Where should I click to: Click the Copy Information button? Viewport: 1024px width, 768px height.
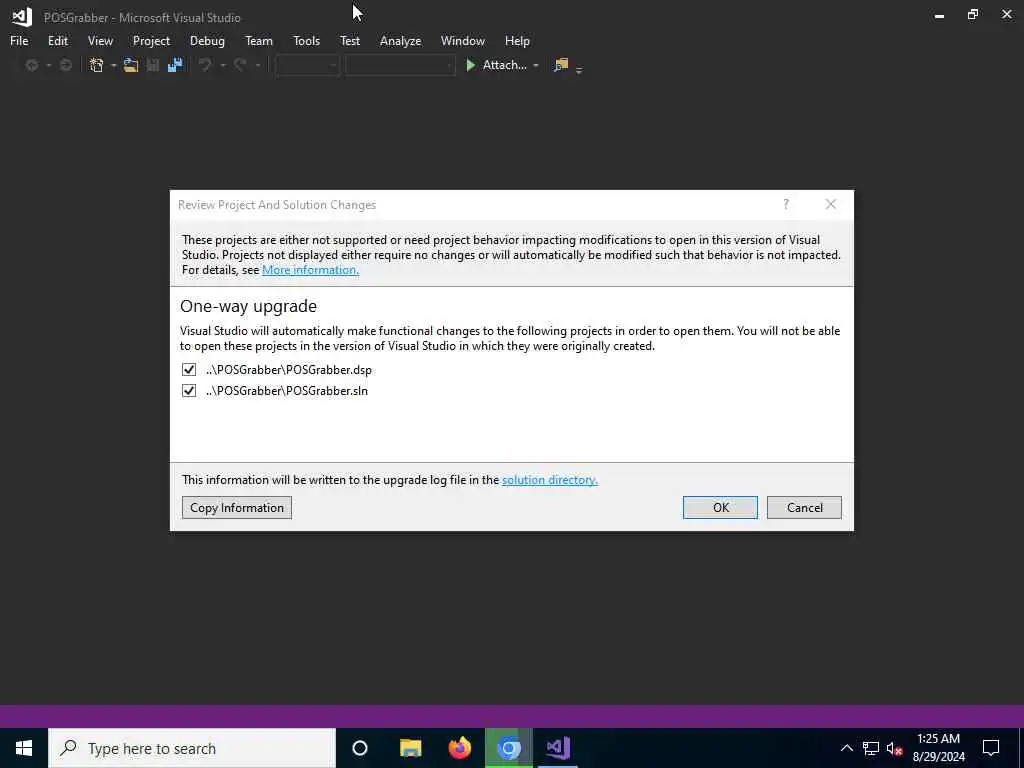click(236, 507)
